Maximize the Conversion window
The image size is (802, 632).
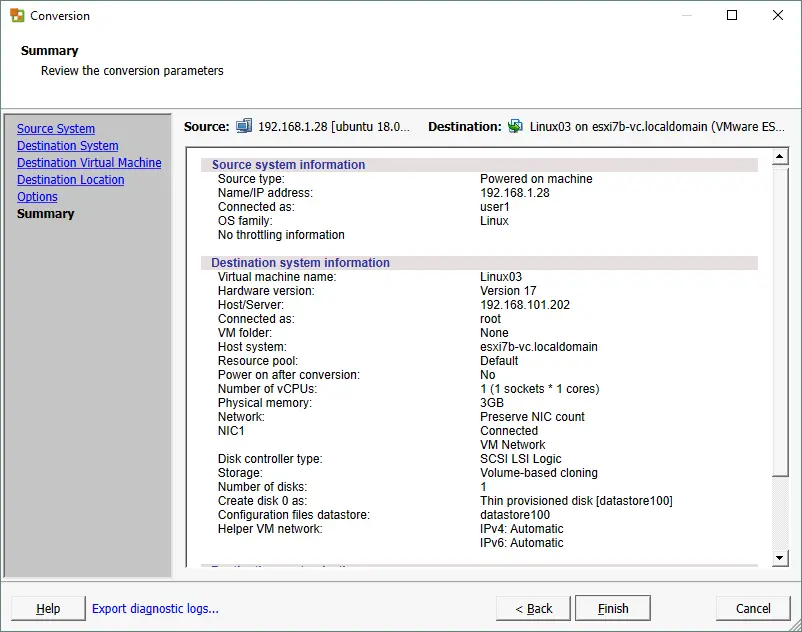click(732, 15)
